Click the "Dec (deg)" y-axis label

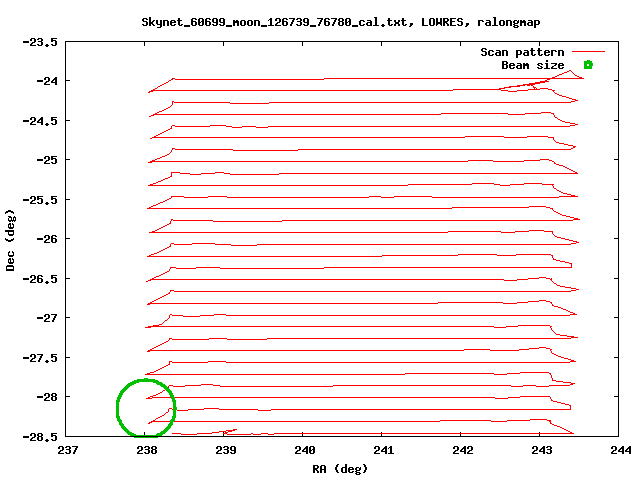(x=11, y=239)
